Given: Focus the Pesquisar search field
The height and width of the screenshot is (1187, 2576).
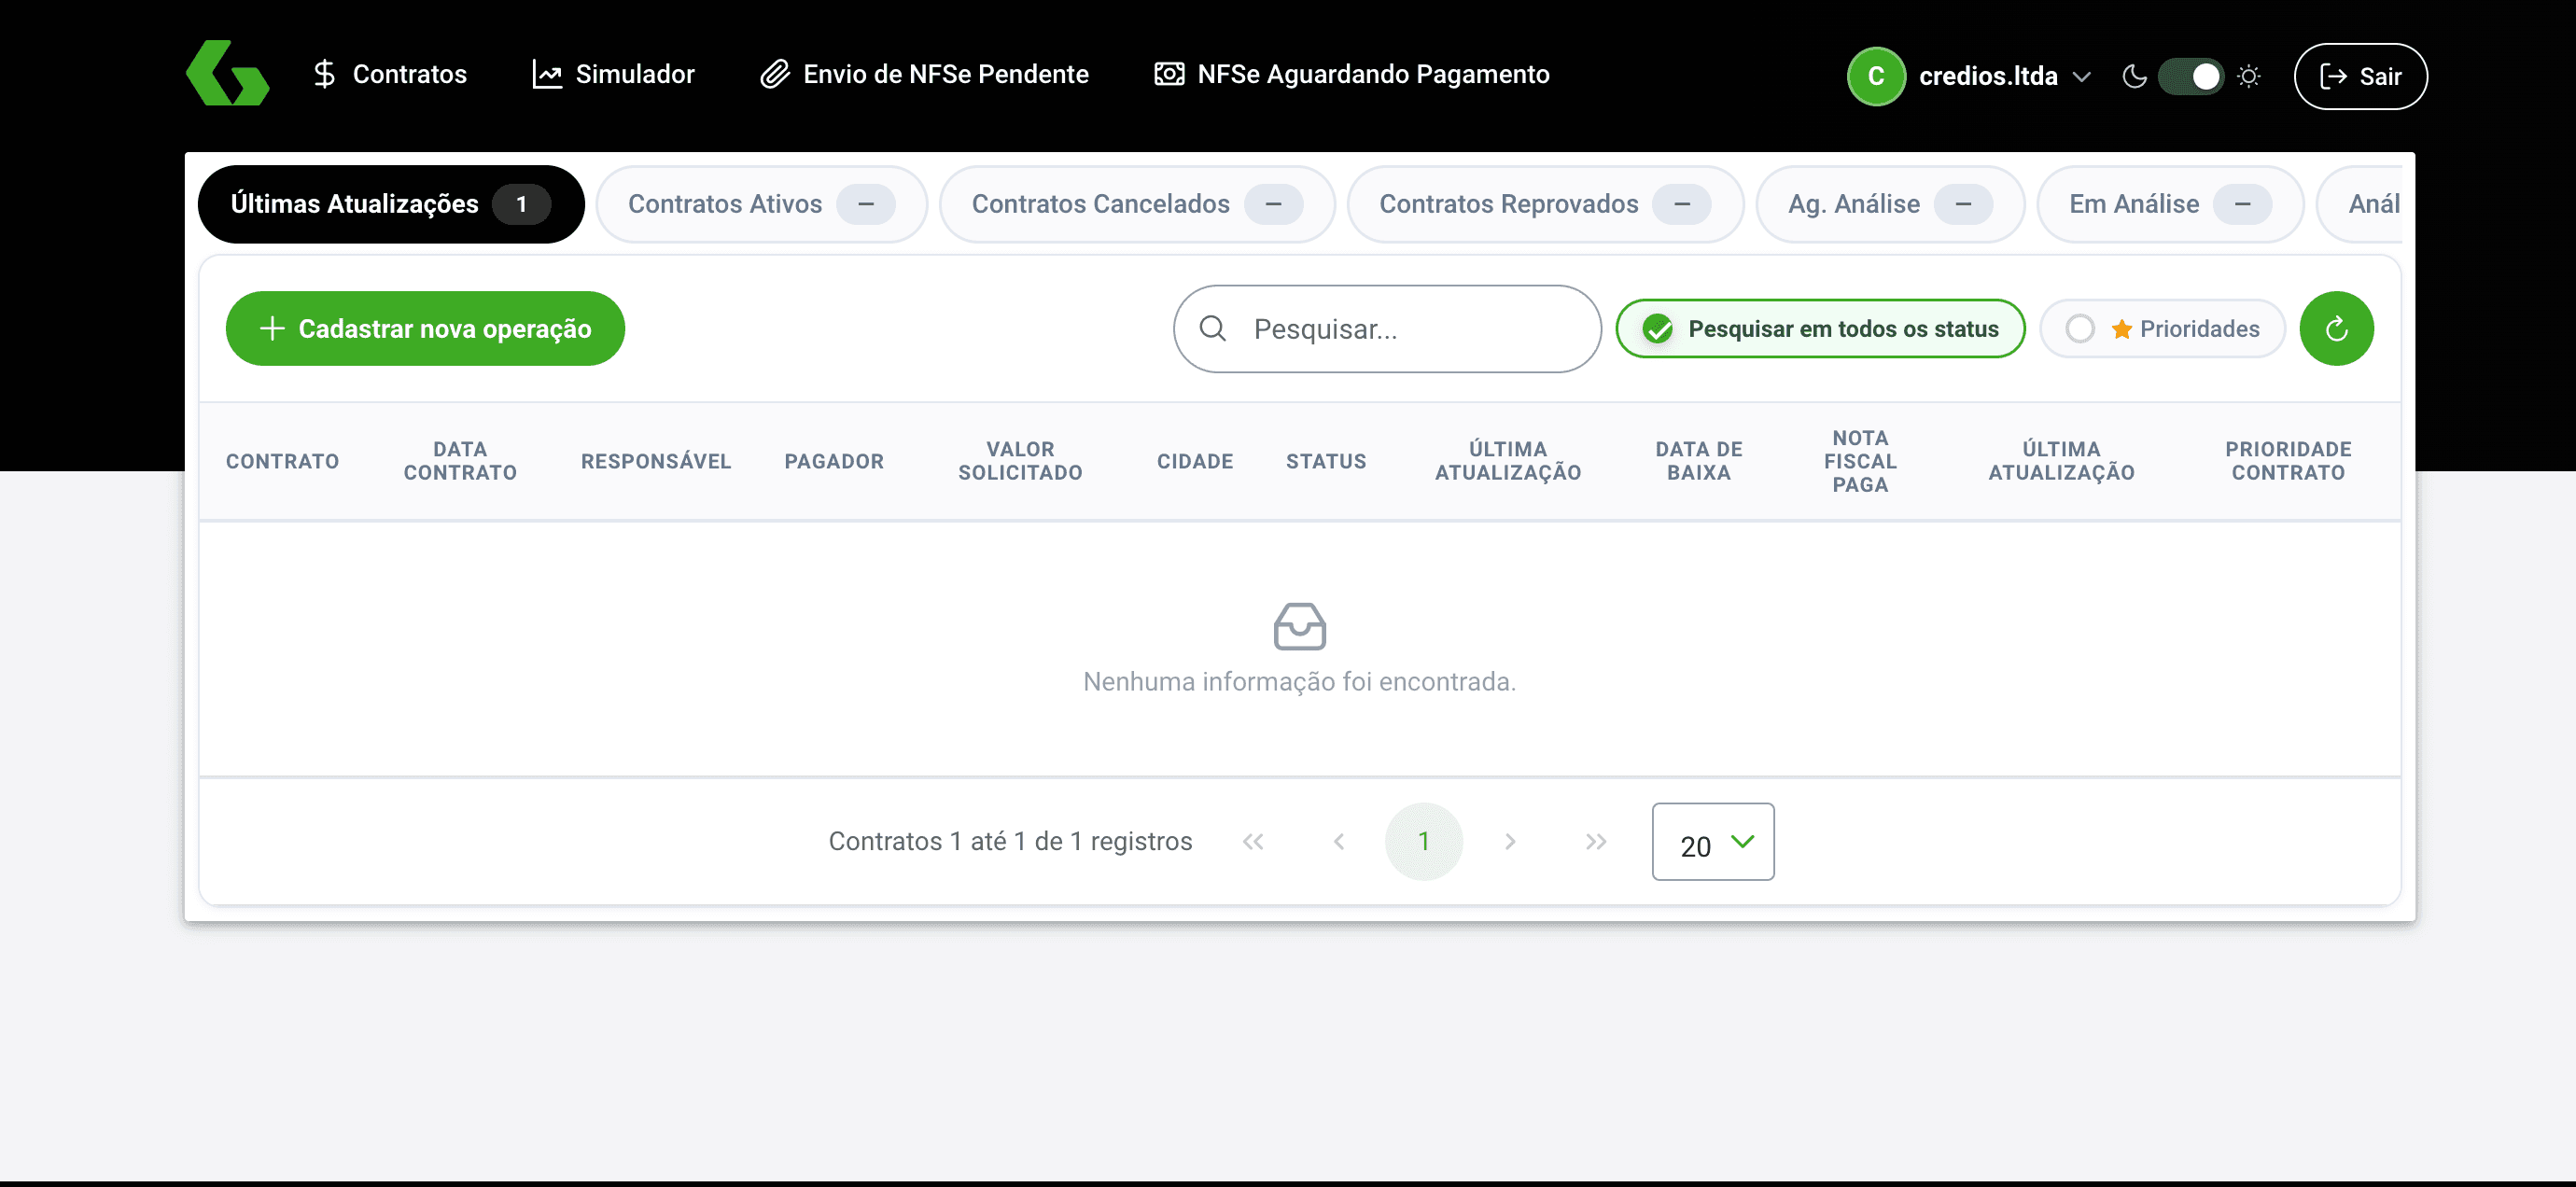Looking at the screenshot, I should (1387, 329).
